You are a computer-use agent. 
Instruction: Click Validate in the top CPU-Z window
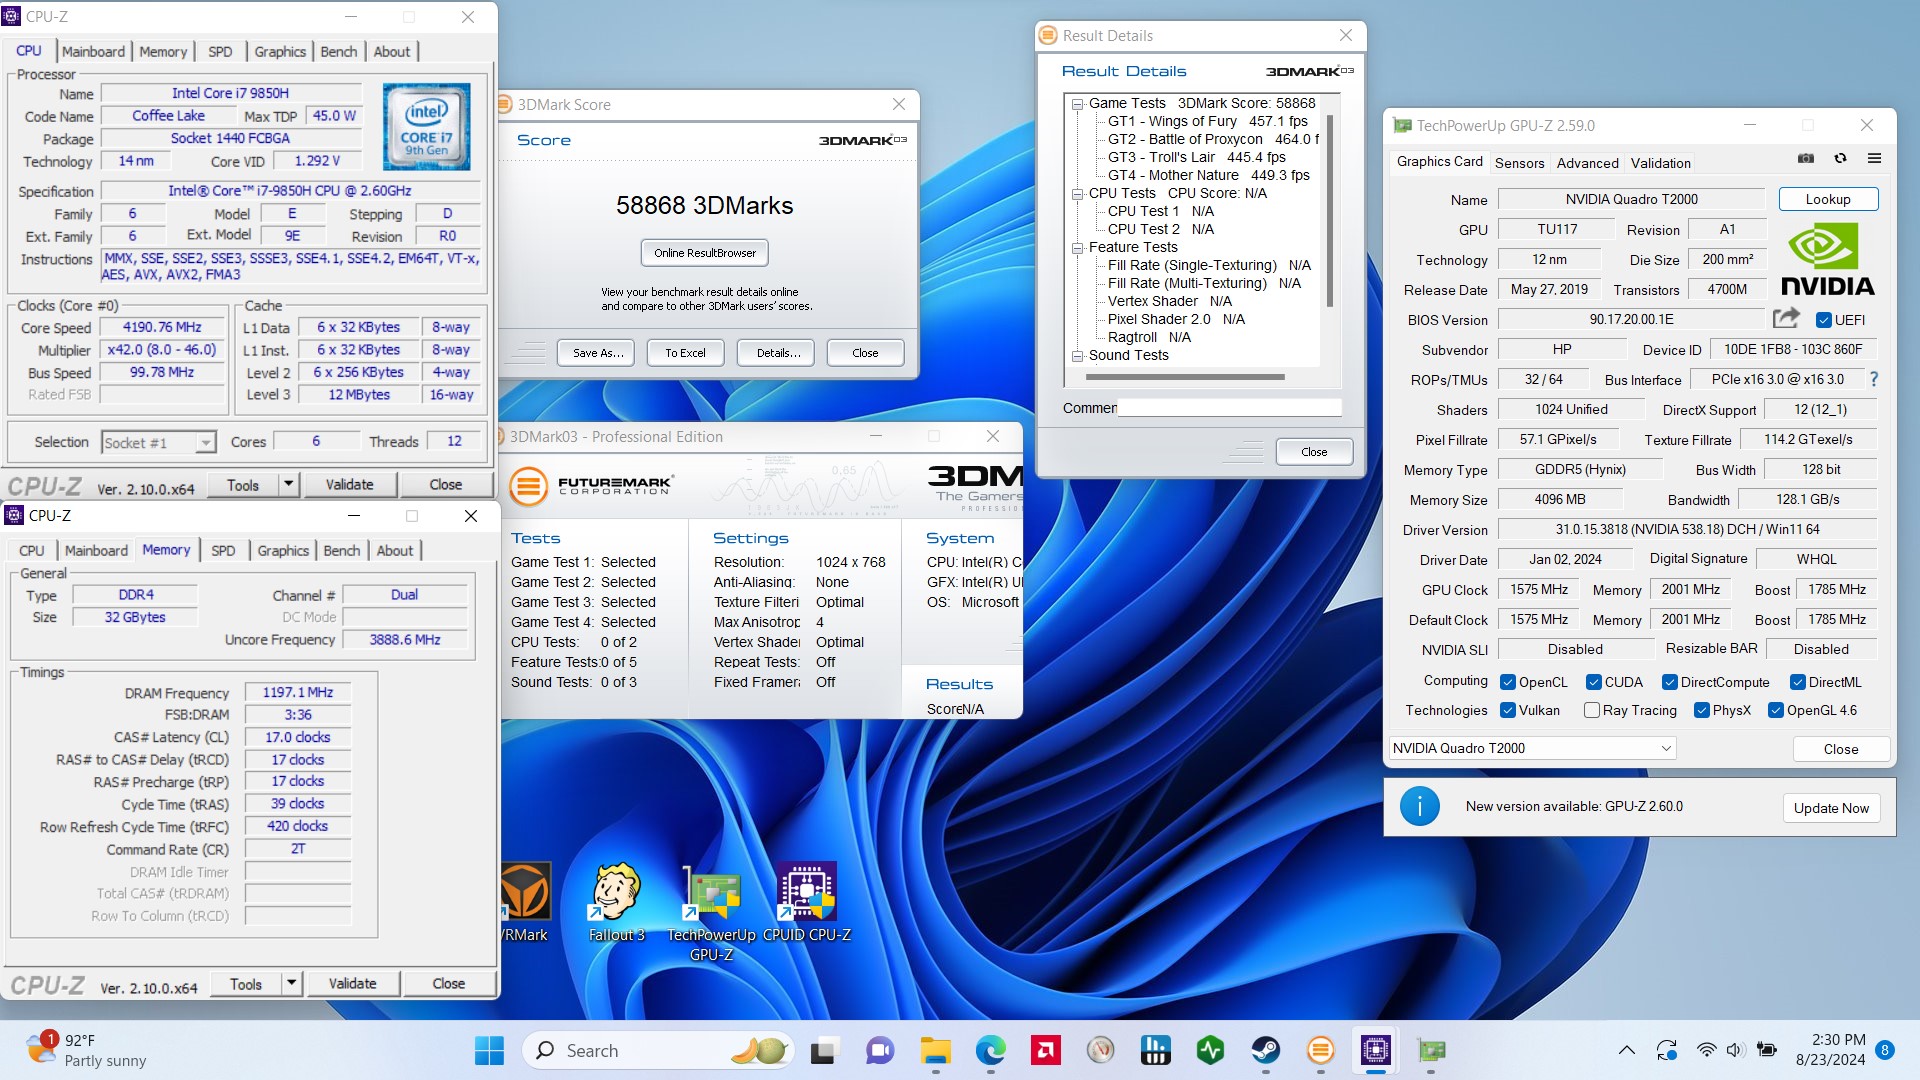350,484
